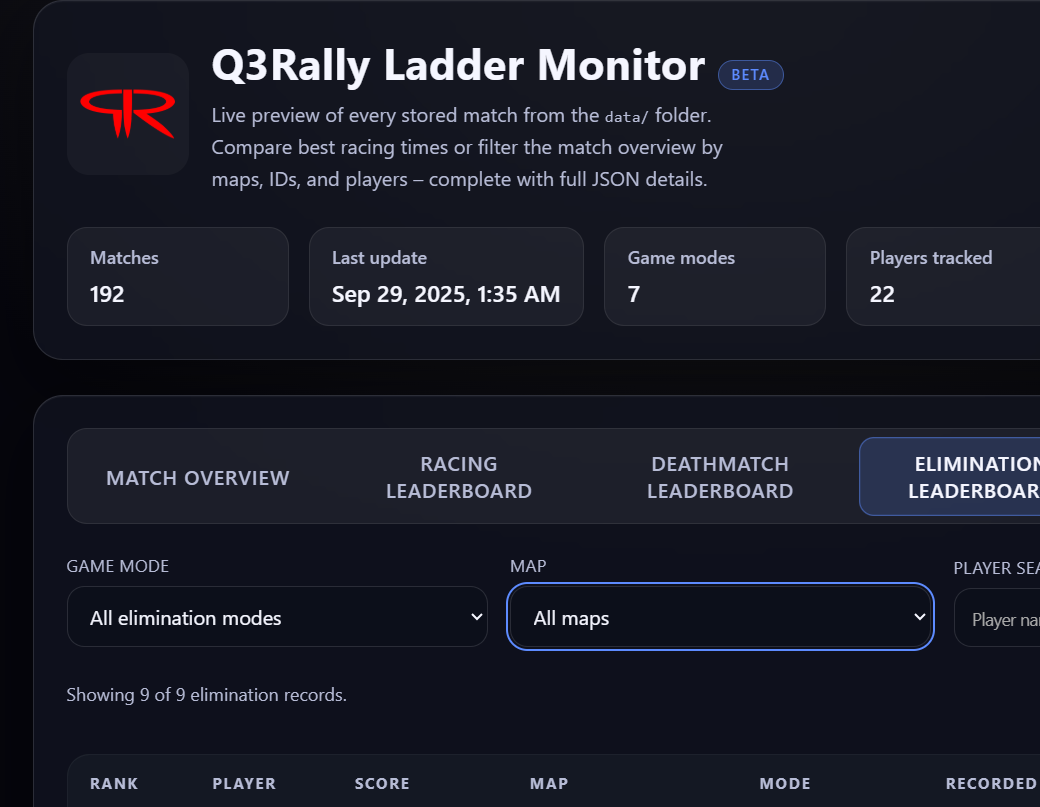Select the Matches stat card showing 192
This screenshot has height=807, width=1040.
(177, 276)
